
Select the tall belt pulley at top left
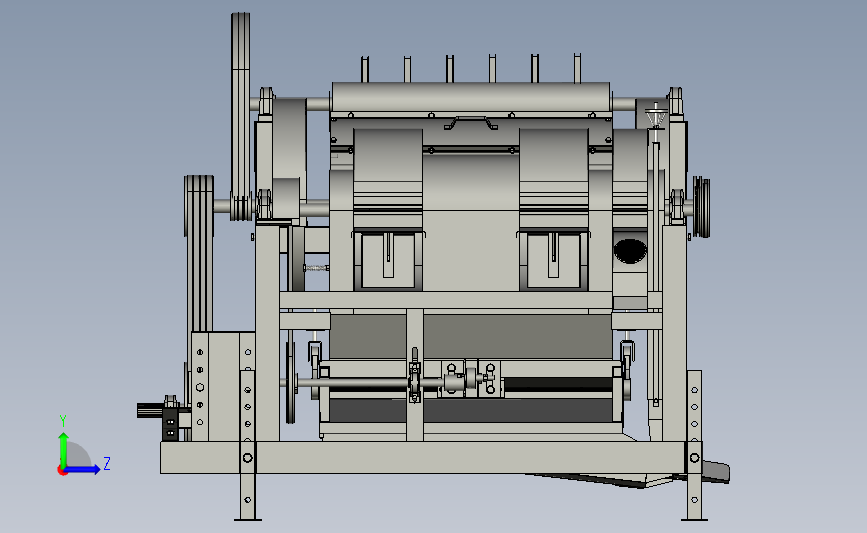click(x=241, y=116)
